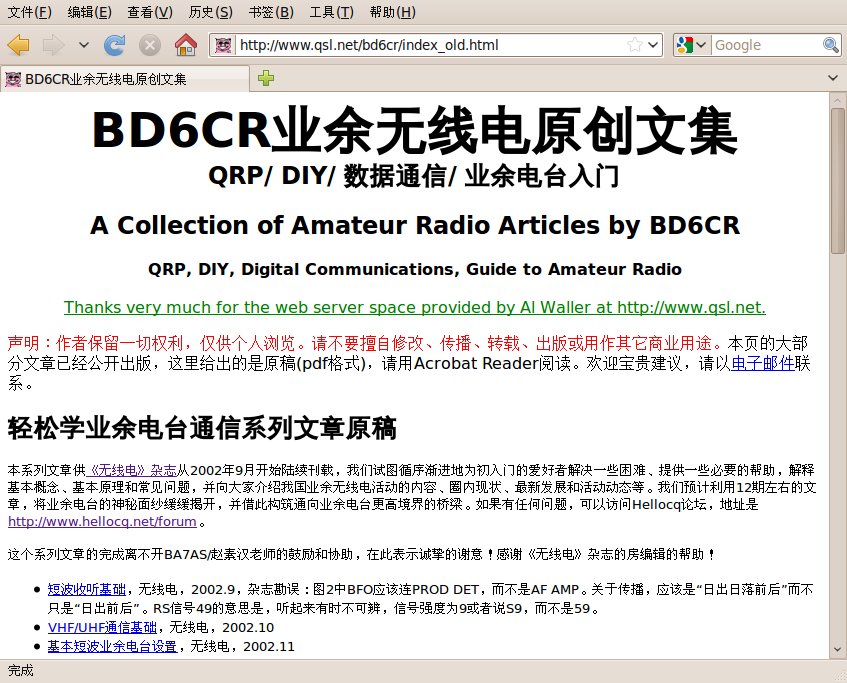The width and height of the screenshot is (847, 683).
Task: Open the 历史(S) menu
Action: point(211,12)
